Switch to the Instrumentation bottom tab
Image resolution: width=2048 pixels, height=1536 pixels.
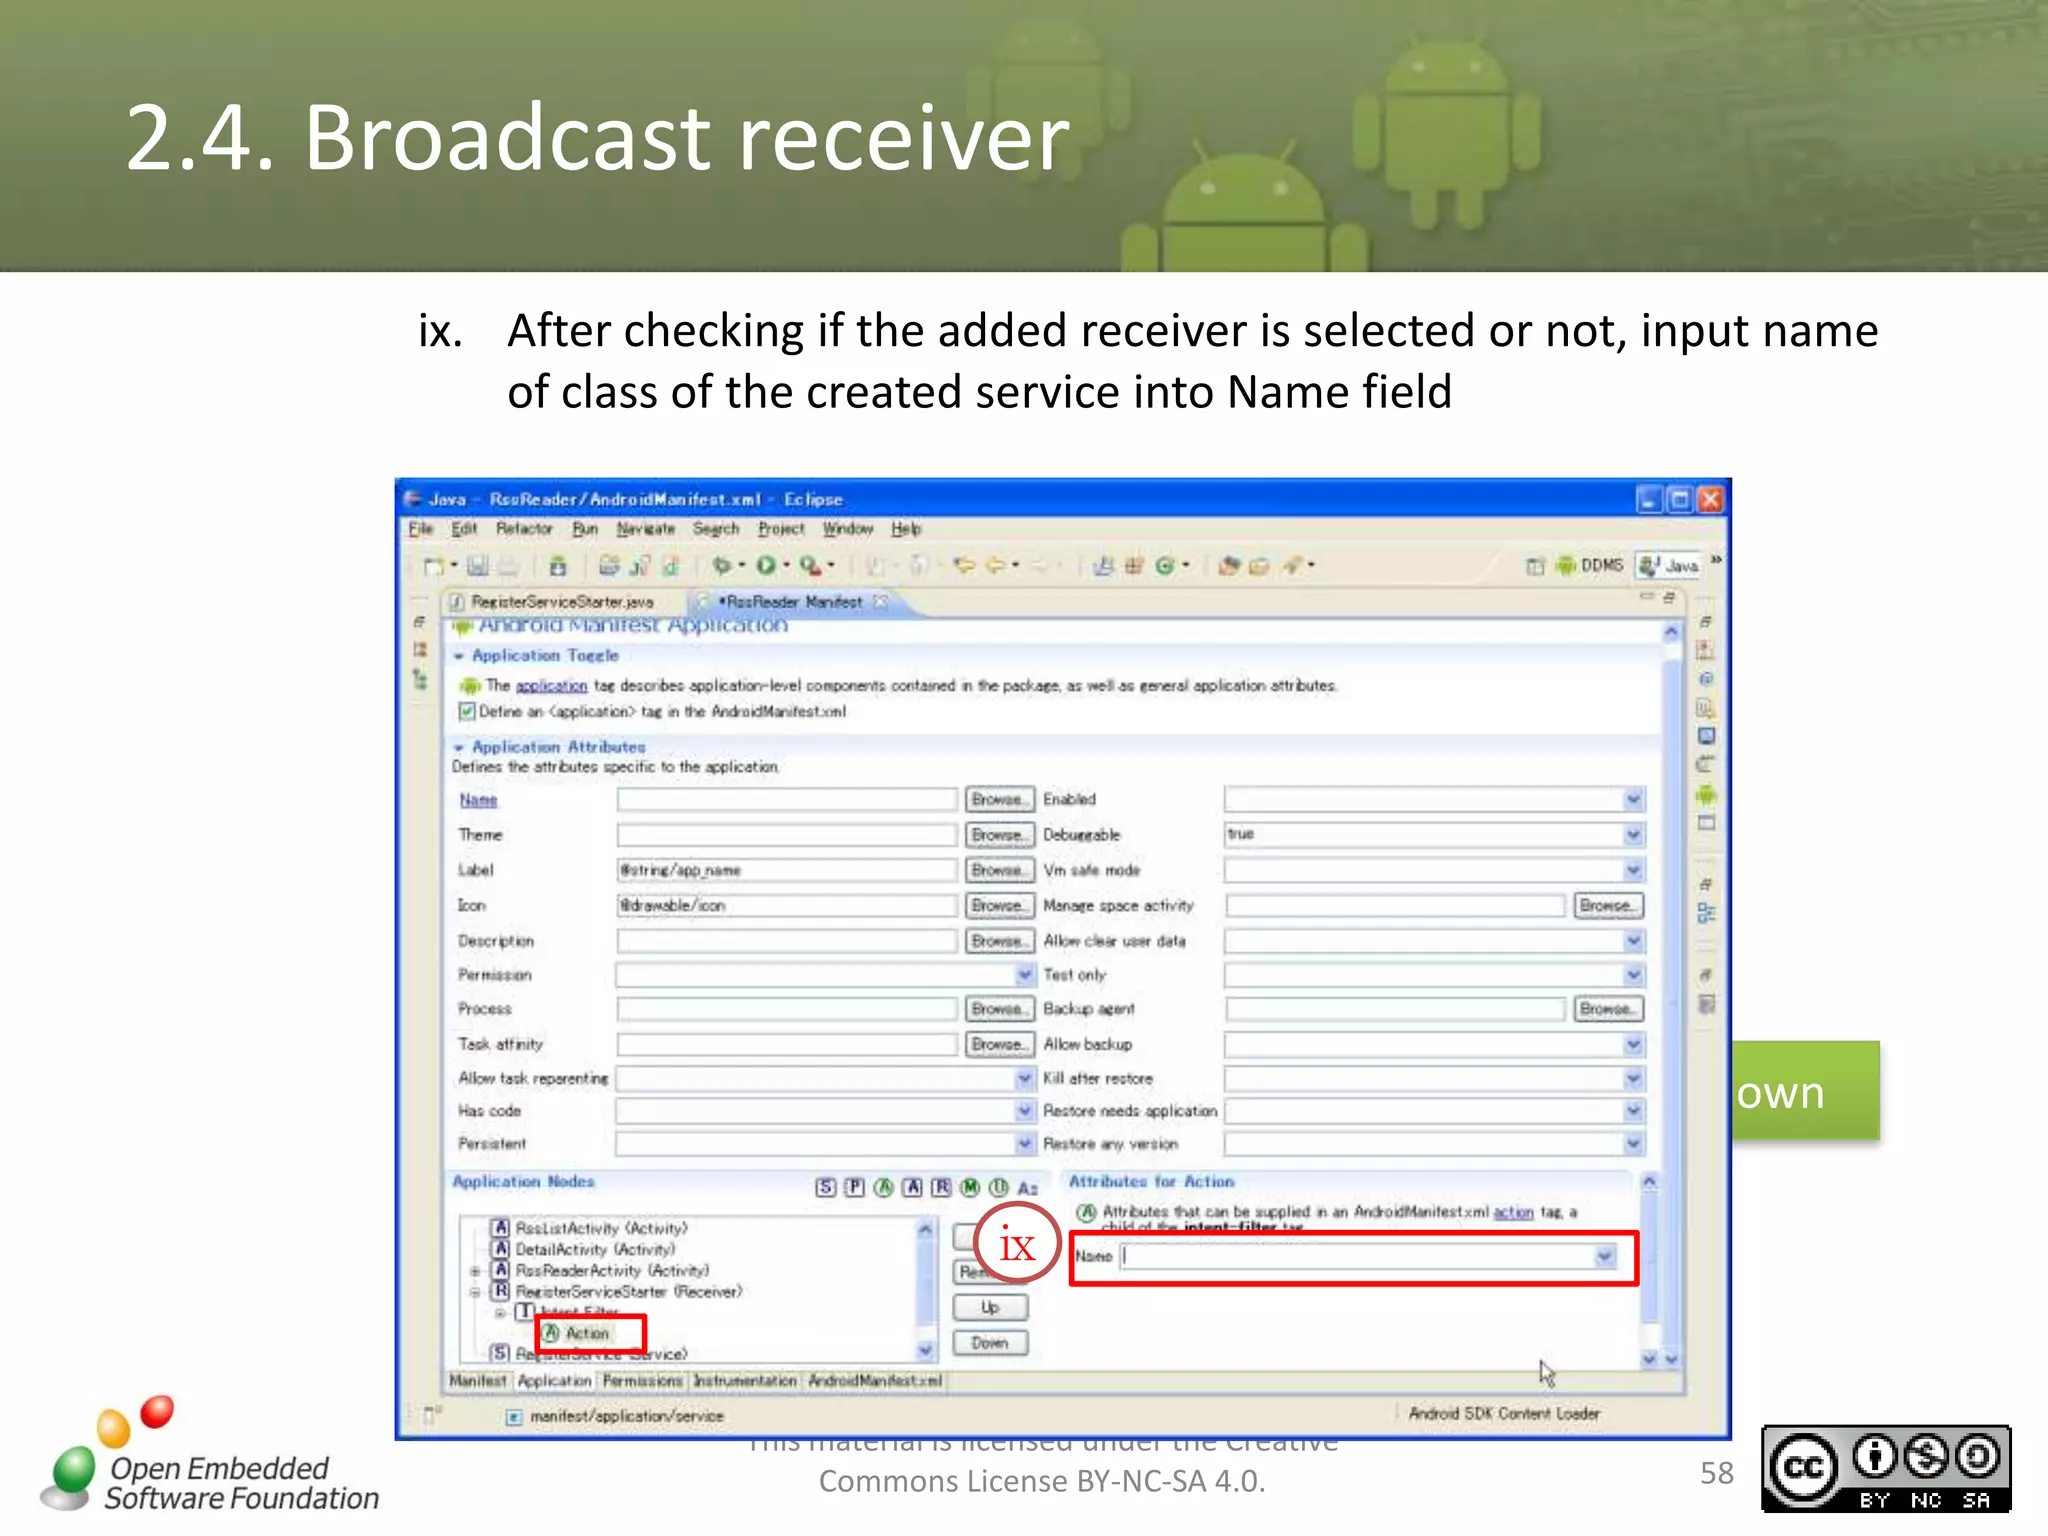click(745, 1381)
